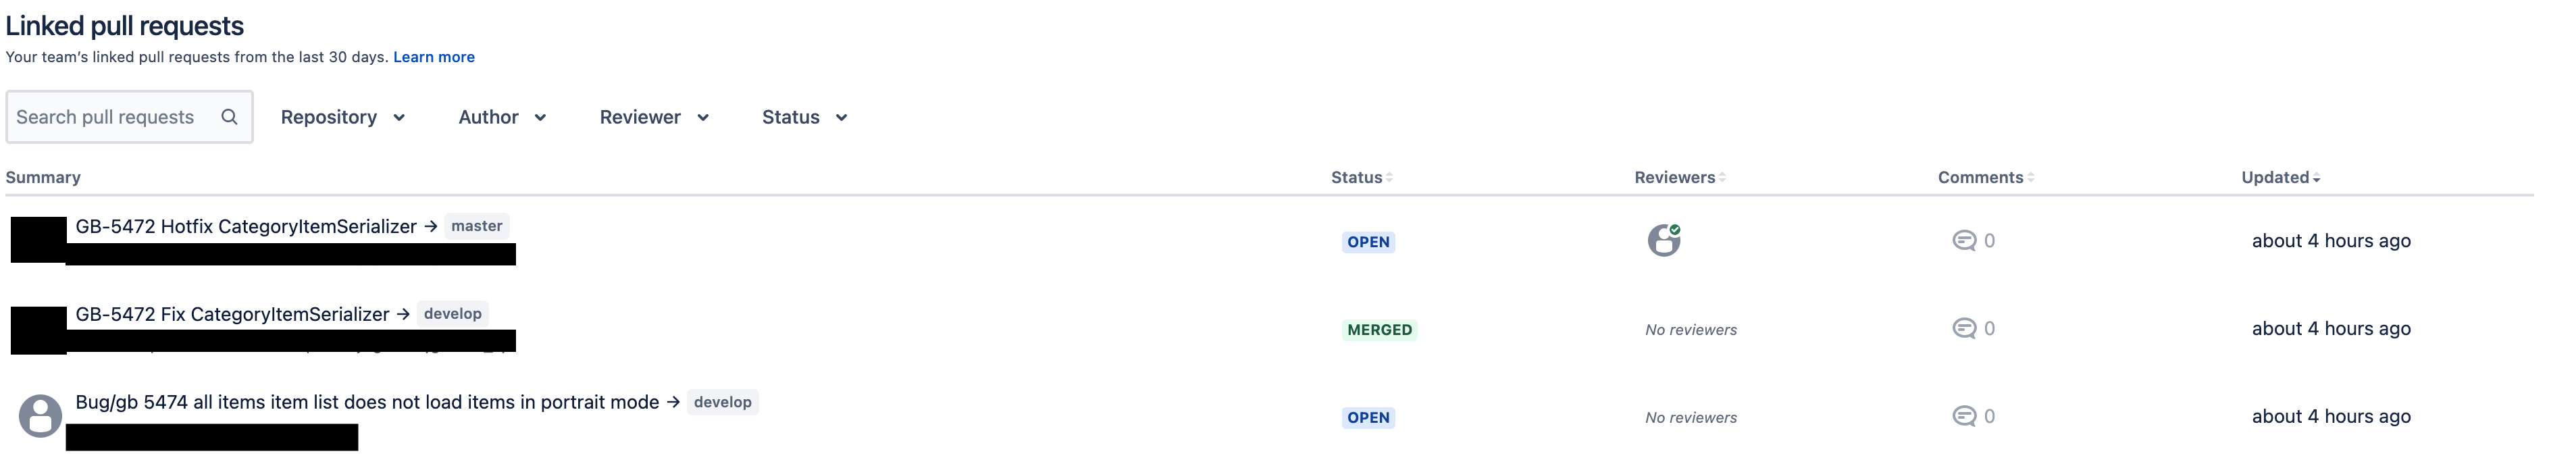Image resolution: width=2576 pixels, height=462 pixels.
Task: Open the GB-5472 Hotfix CategoryItemSerializer pull request
Action: pyautogui.click(x=247, y=226)
